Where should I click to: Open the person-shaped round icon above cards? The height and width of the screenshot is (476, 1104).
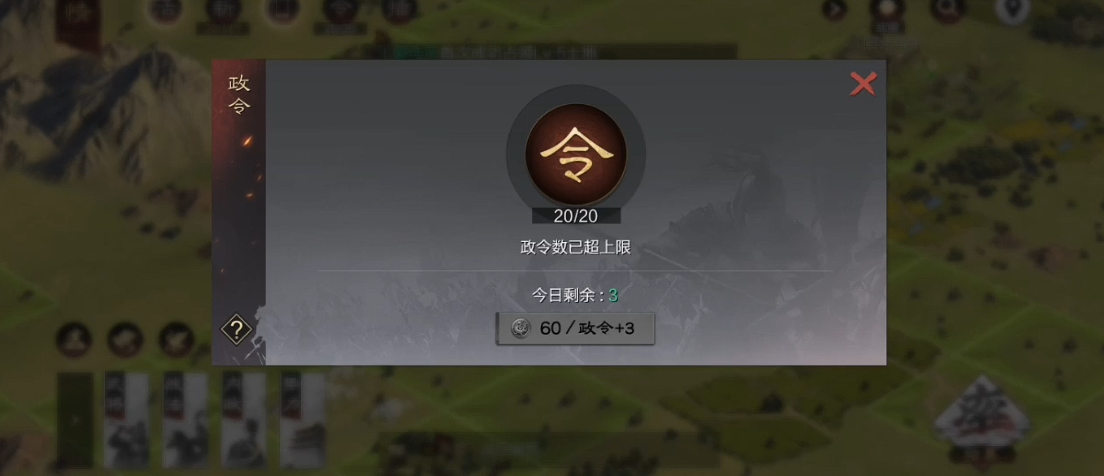(73, 339)
